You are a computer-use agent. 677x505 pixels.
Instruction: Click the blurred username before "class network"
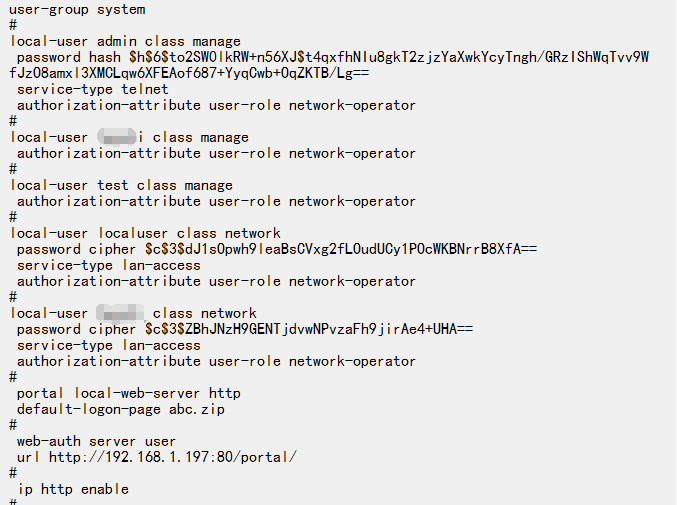[x=120, y=313]
